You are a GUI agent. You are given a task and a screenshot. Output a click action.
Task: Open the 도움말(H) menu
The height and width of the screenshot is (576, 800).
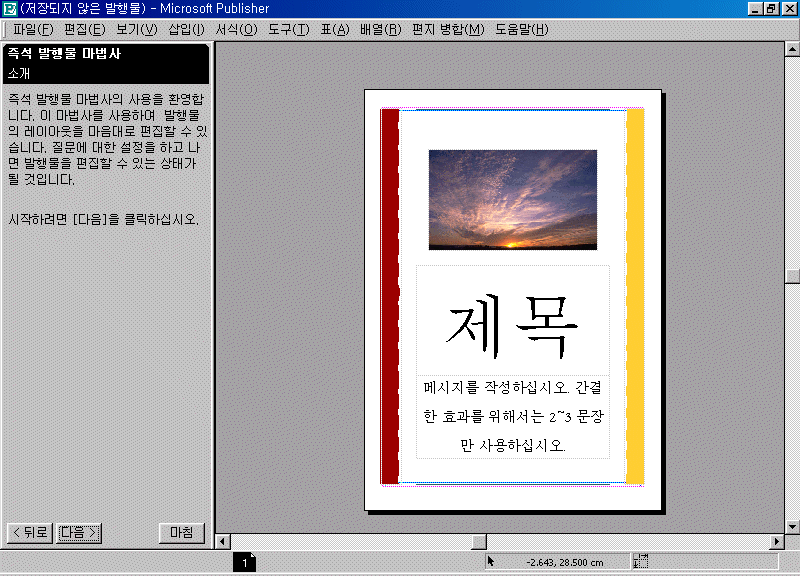[x=521, y=29]
